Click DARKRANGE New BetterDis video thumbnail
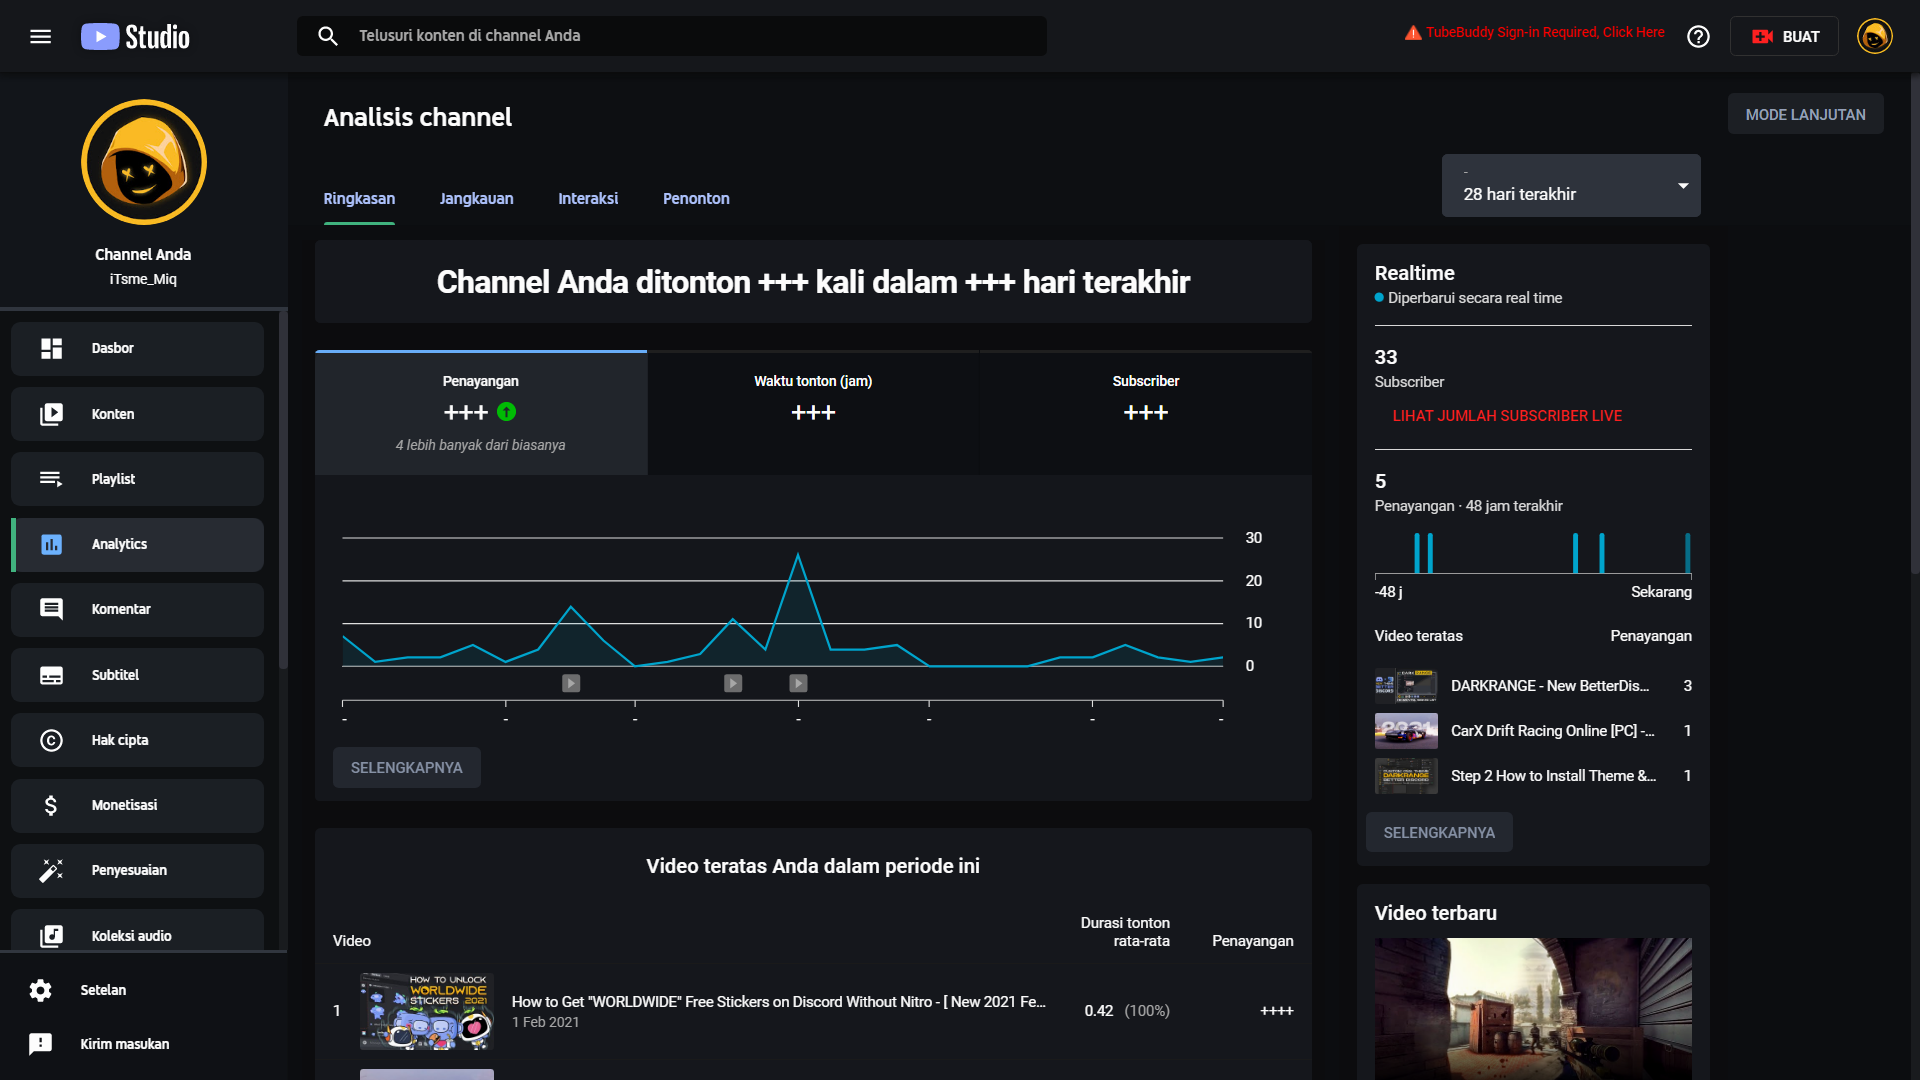This screenshot has width=1920, height=1080. pyautogui.click(x=1406, y=686)
